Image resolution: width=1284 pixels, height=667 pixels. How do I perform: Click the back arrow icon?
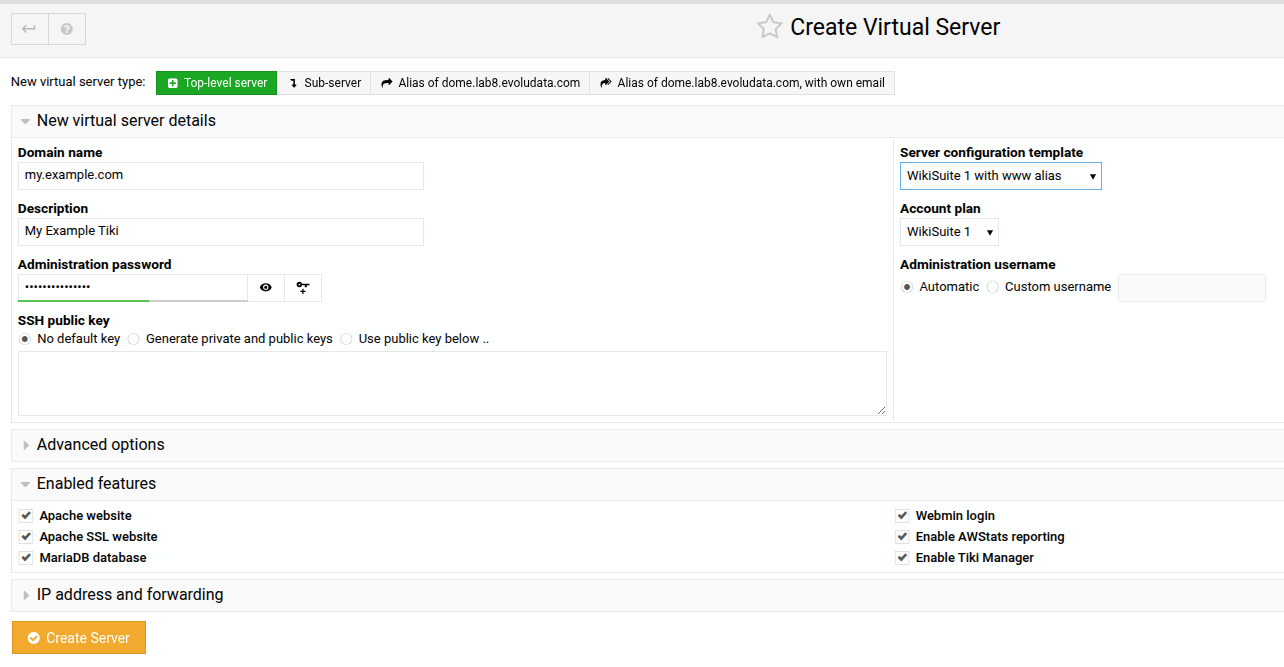pos(29,29)
